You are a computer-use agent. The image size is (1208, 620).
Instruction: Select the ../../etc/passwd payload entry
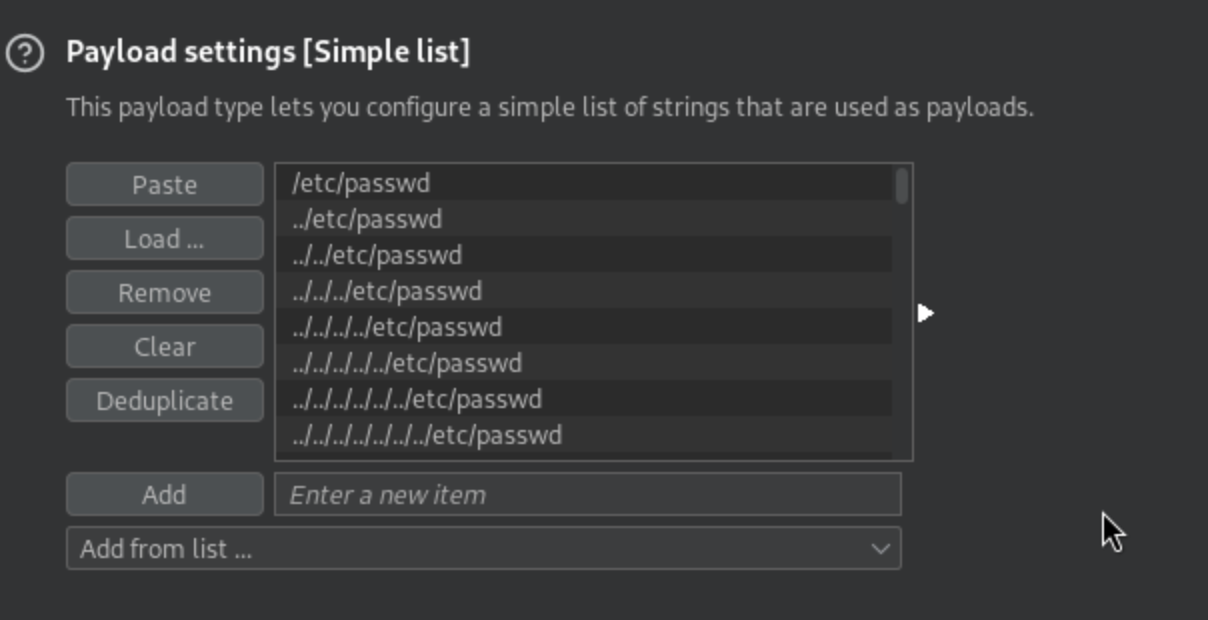(377, 255)
